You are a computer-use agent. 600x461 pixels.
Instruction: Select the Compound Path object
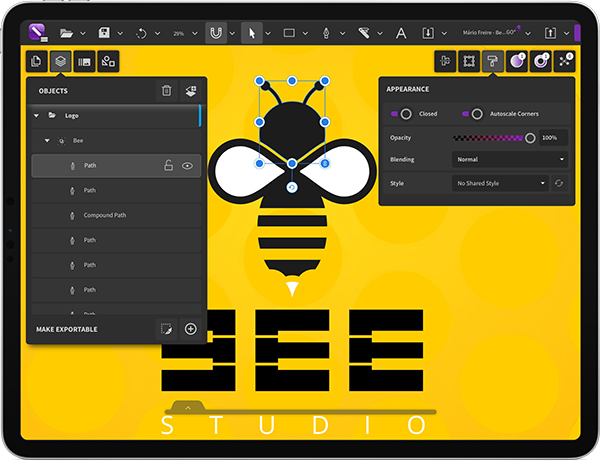(x=104, y=215)
